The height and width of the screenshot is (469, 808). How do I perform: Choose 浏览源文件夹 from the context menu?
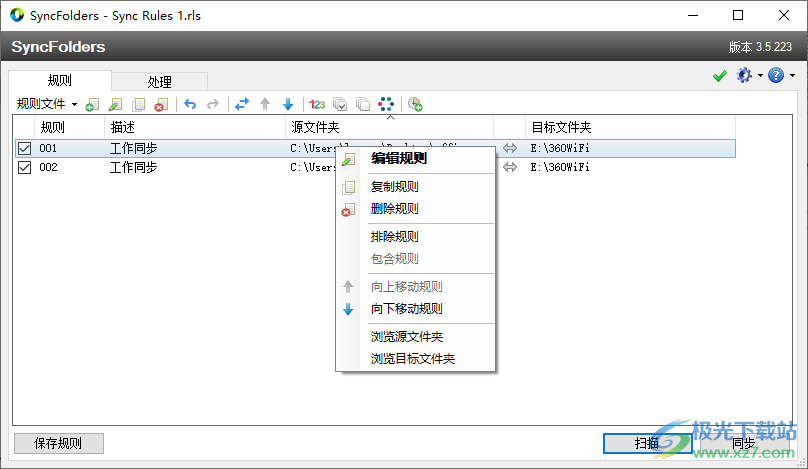click(415, 337)
